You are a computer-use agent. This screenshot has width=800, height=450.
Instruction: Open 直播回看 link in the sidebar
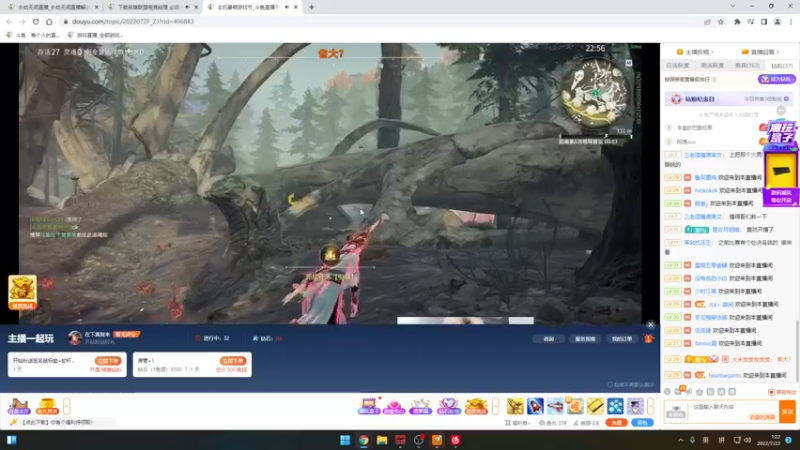(x=761, y=52)
